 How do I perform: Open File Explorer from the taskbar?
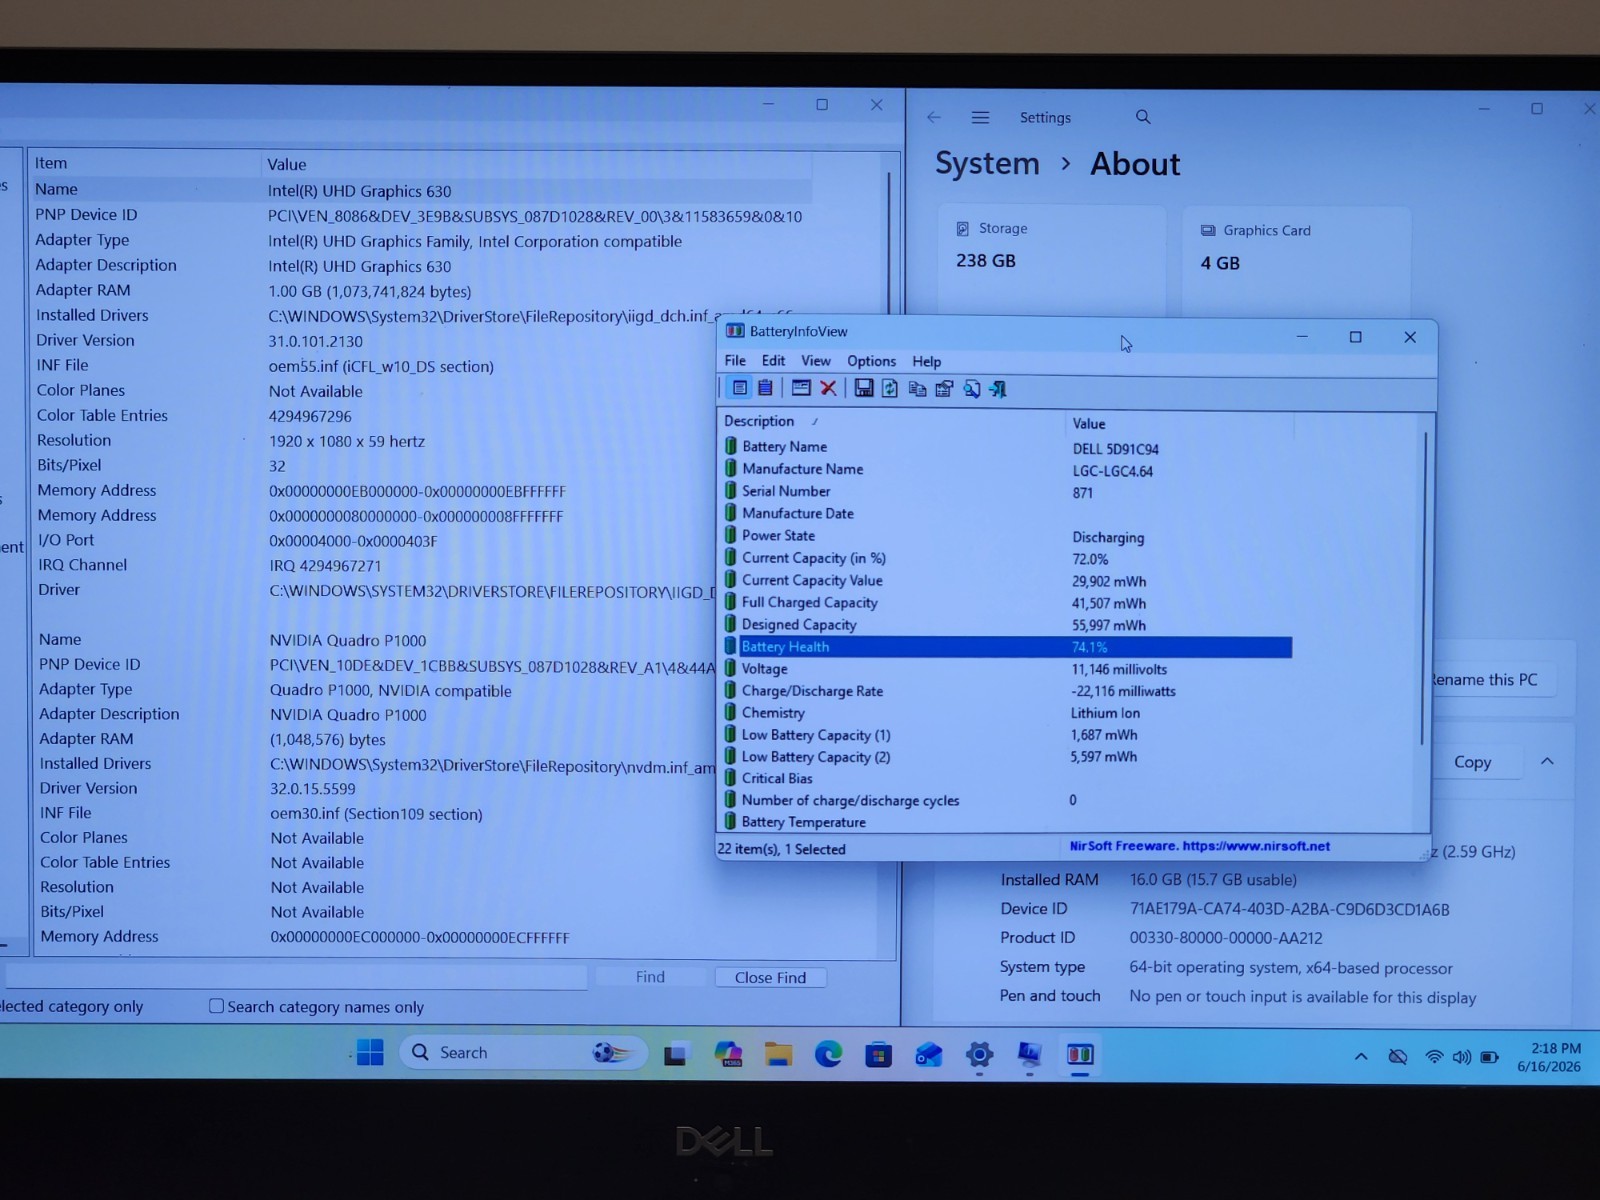[778, 1054]
